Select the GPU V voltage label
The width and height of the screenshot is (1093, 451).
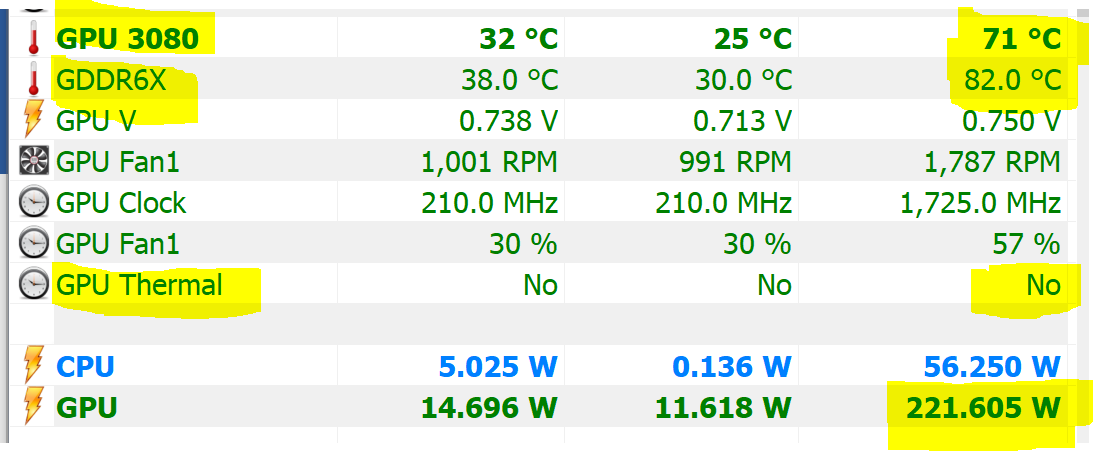95,121
